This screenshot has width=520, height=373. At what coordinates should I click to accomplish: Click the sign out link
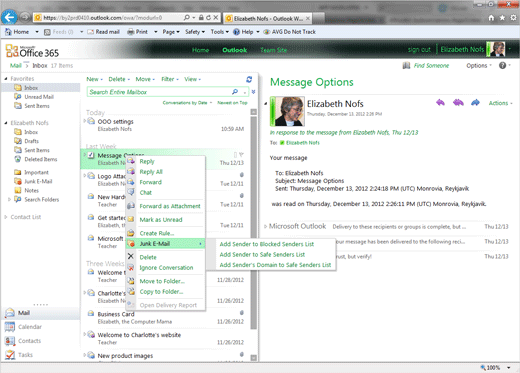[x=419, y=50]
